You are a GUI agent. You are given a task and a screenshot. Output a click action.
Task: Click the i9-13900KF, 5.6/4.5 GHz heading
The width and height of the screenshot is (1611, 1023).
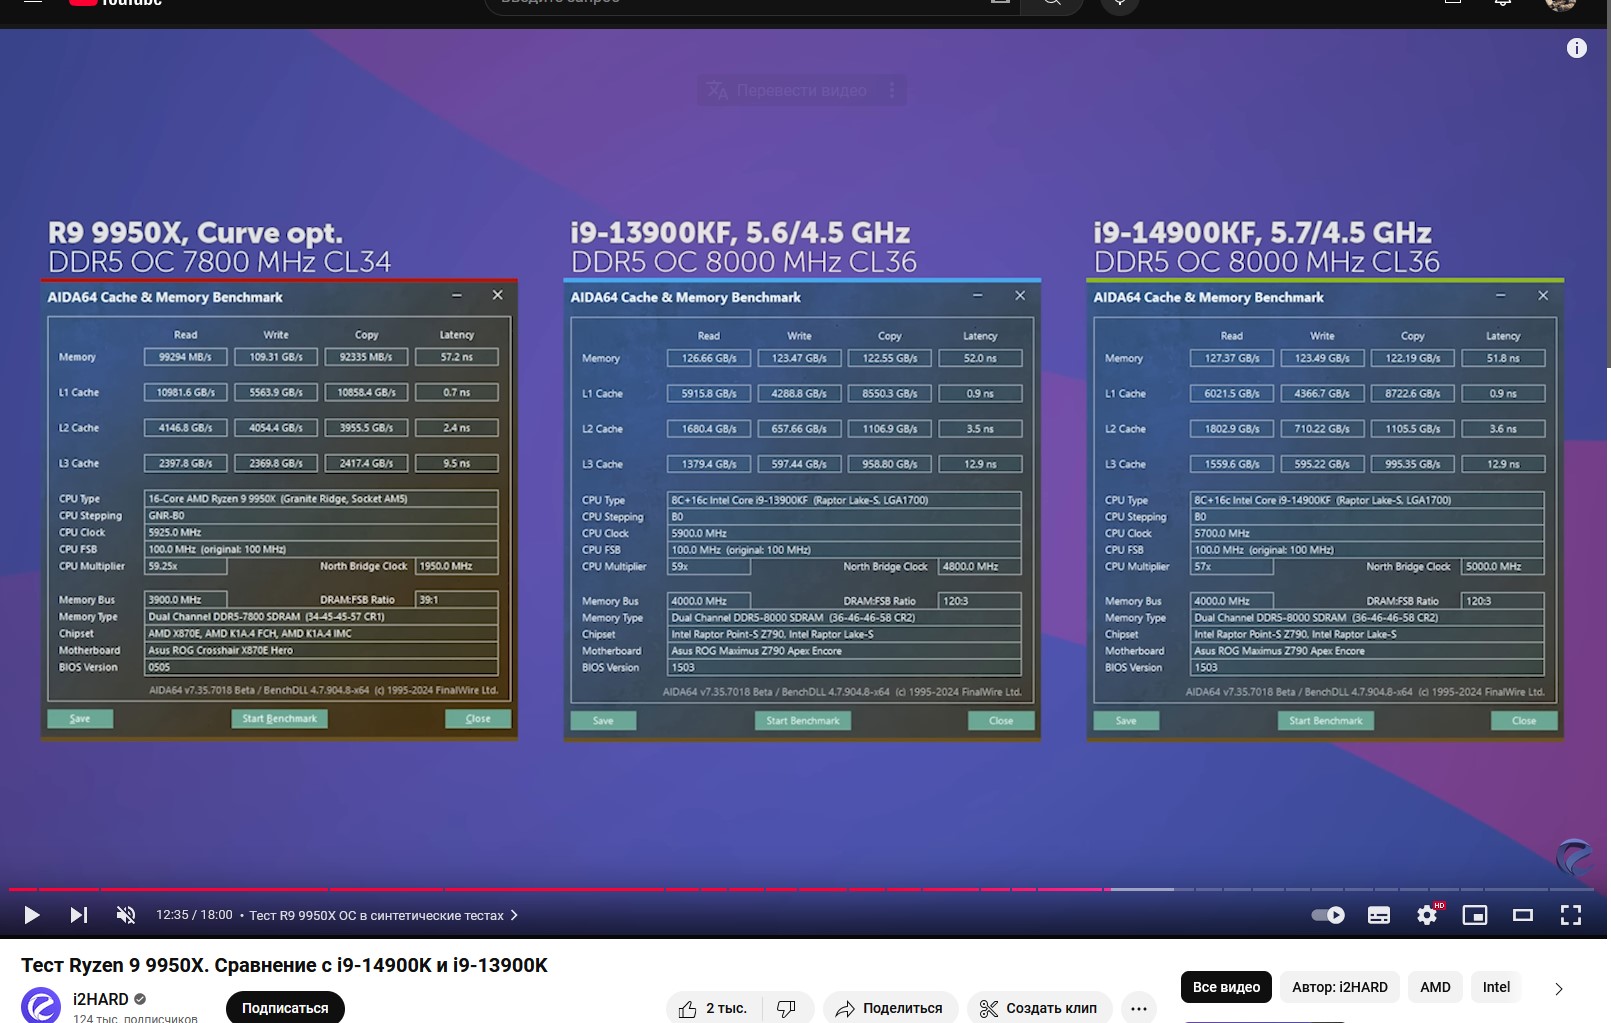click(740, 233)
